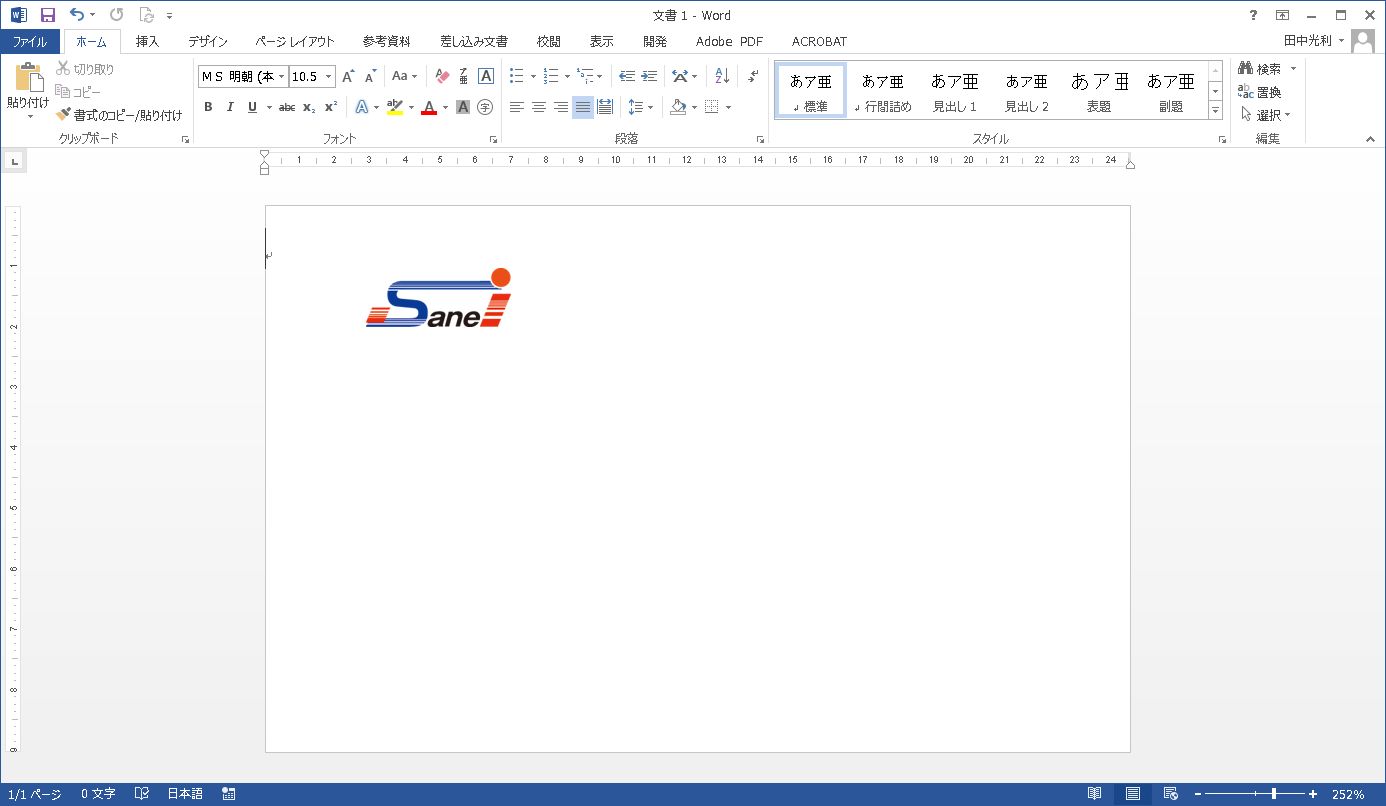Viewport: 1386px width, 806px height.
Task: Click the yellow text highlight color button
Action: (394, 107)
